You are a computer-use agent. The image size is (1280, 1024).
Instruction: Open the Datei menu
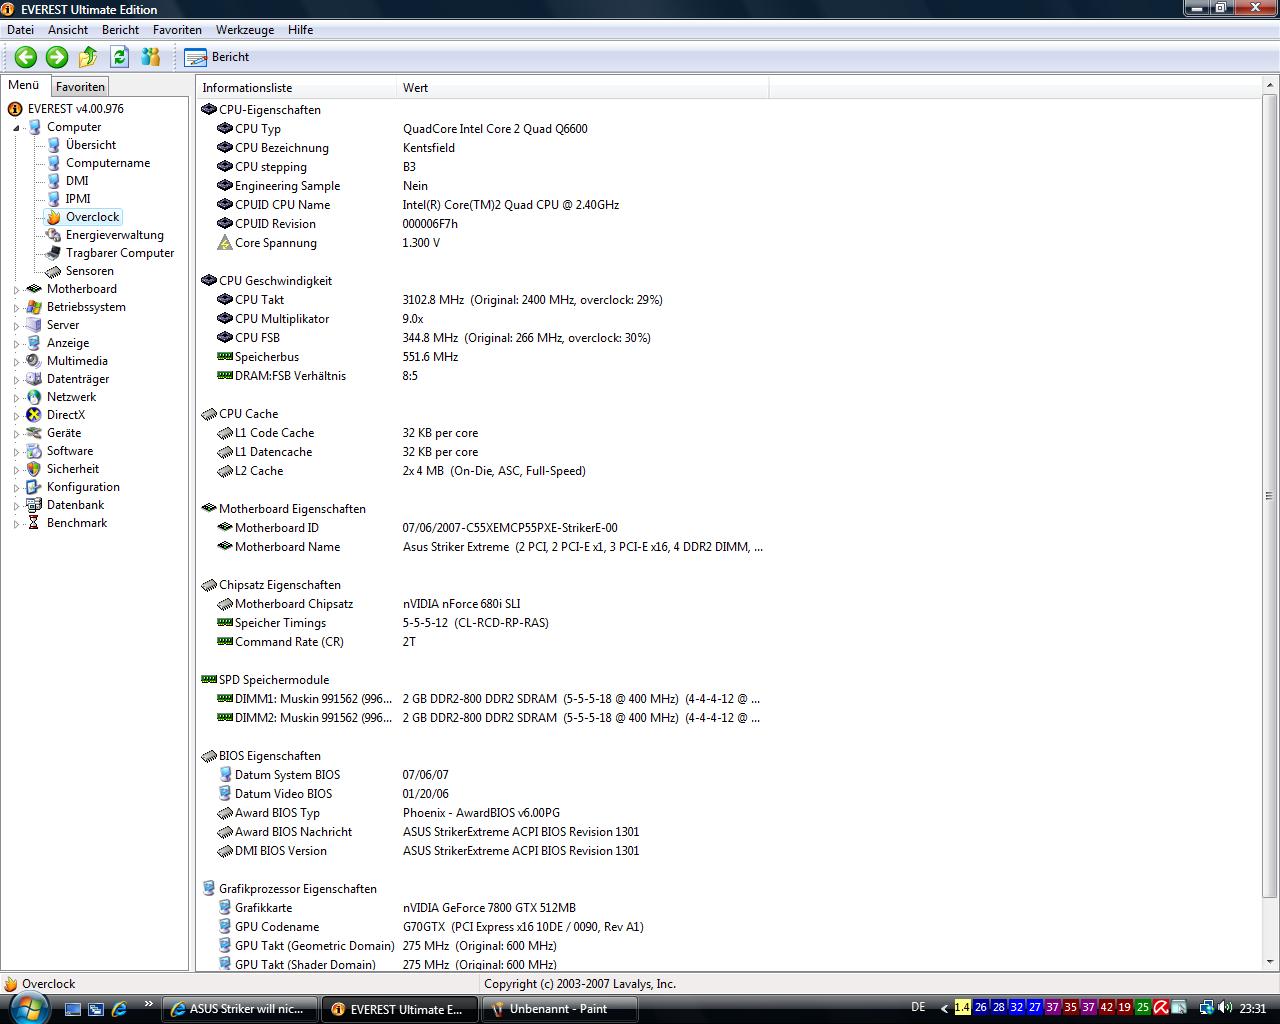[x=20, y=30]
